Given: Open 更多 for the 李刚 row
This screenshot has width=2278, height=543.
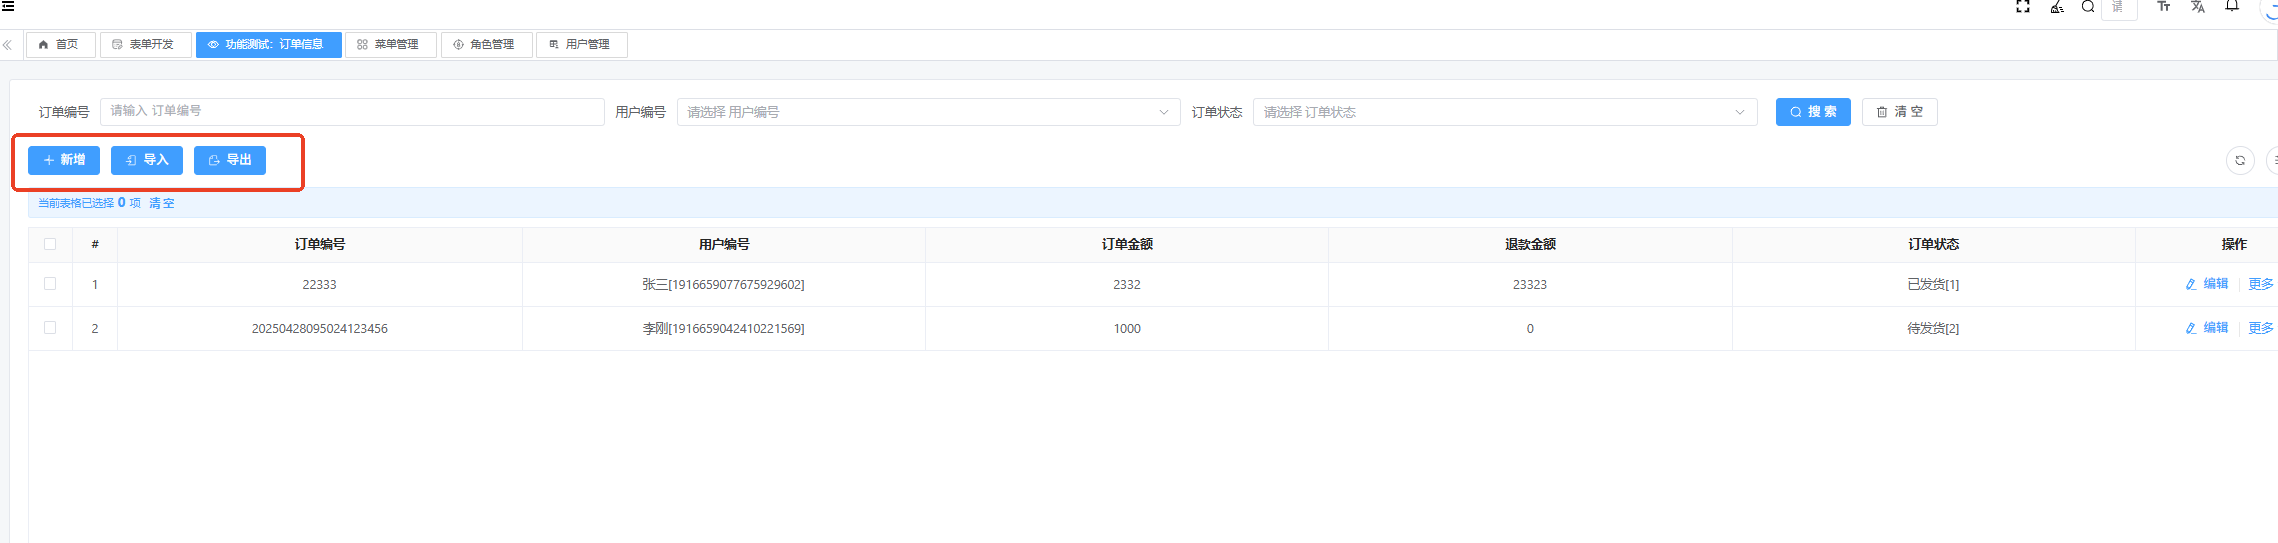Looking at the screenshot, I should tap(2261, 328).
